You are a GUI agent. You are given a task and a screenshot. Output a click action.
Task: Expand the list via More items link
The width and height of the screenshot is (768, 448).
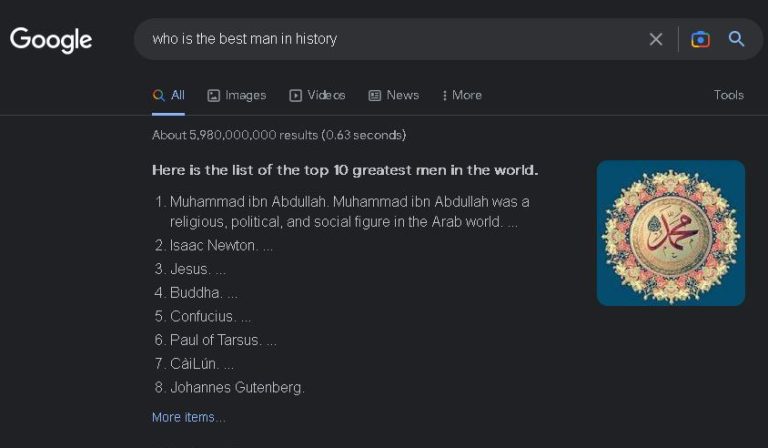(189, 417)
